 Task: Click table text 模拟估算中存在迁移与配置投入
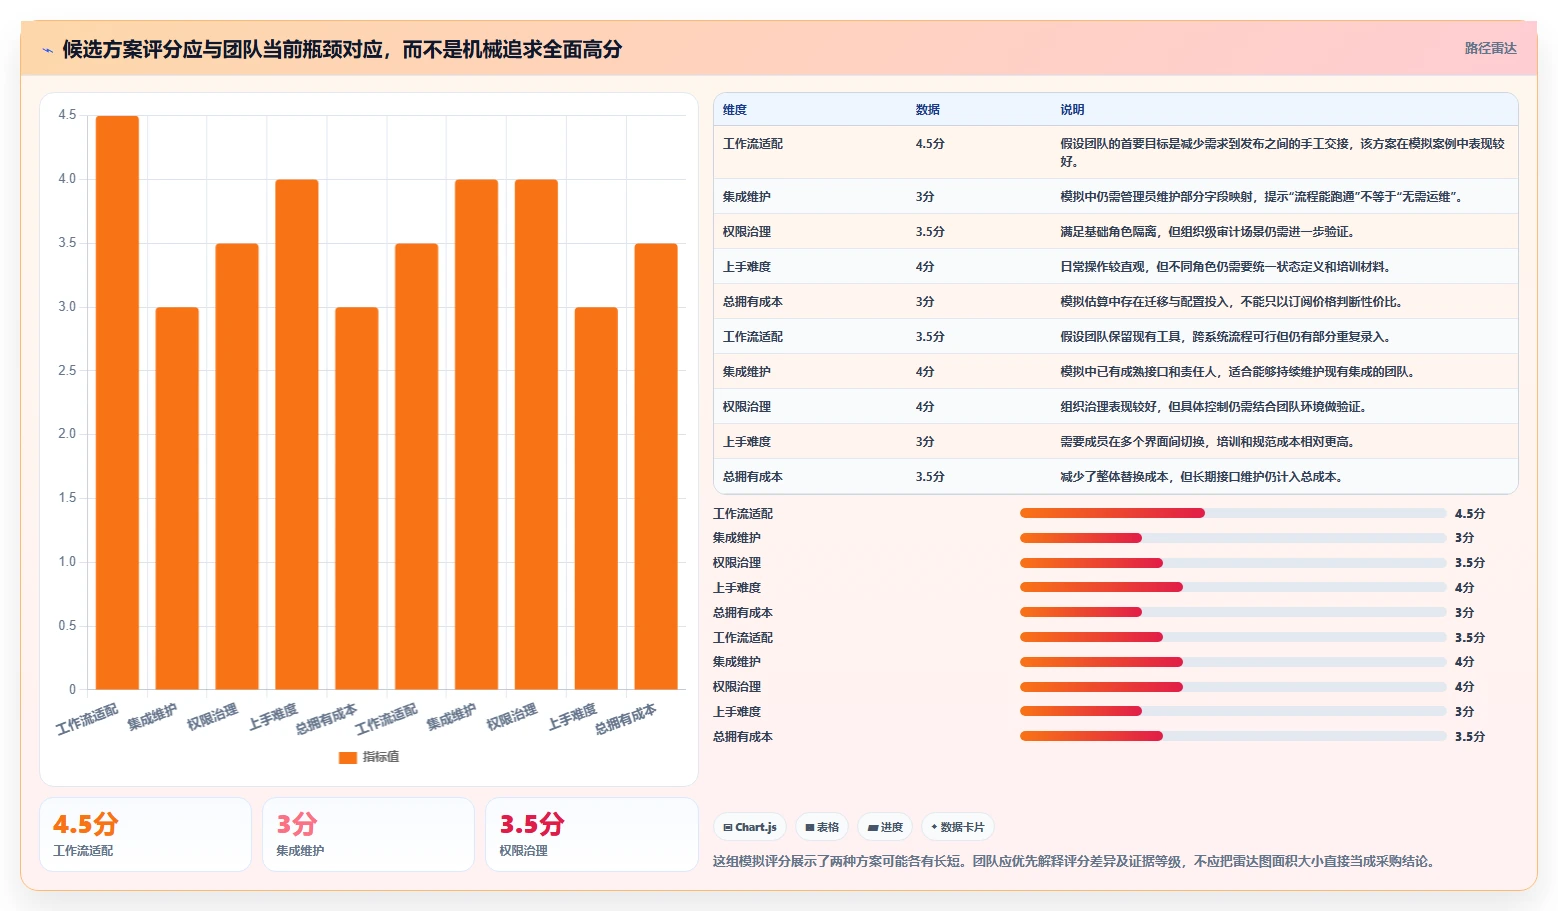[x=1144, y=302]
